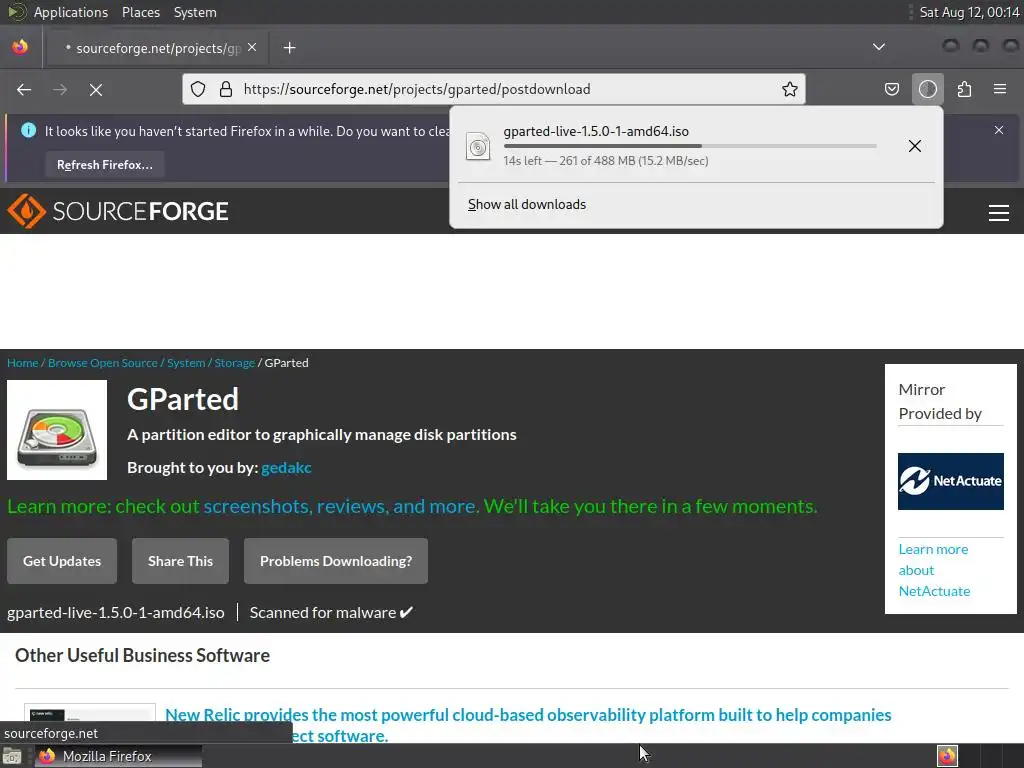1024x768 pixels.
Task: Open the System menu
Action: [x=195, y=12]
